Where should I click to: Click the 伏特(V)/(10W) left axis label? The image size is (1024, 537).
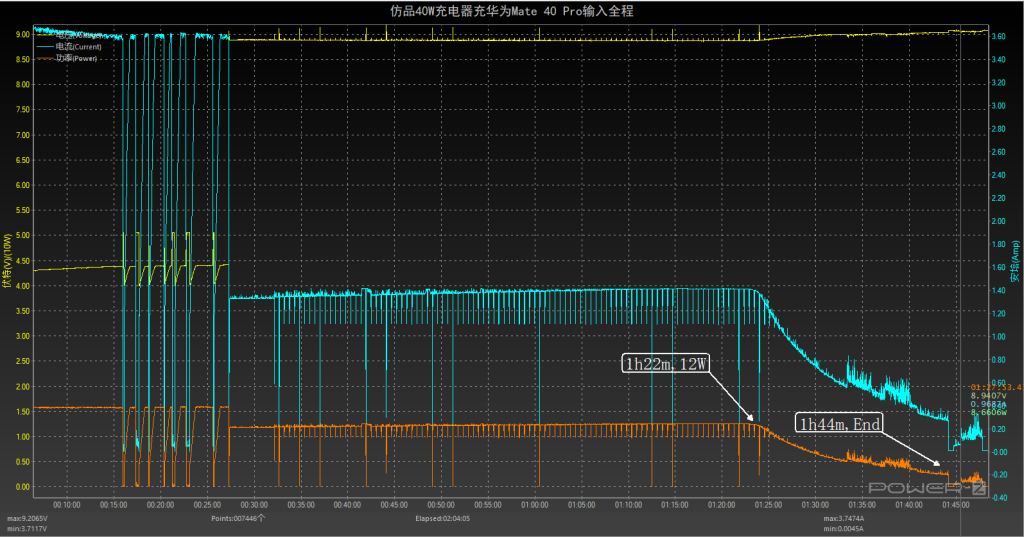7,261
